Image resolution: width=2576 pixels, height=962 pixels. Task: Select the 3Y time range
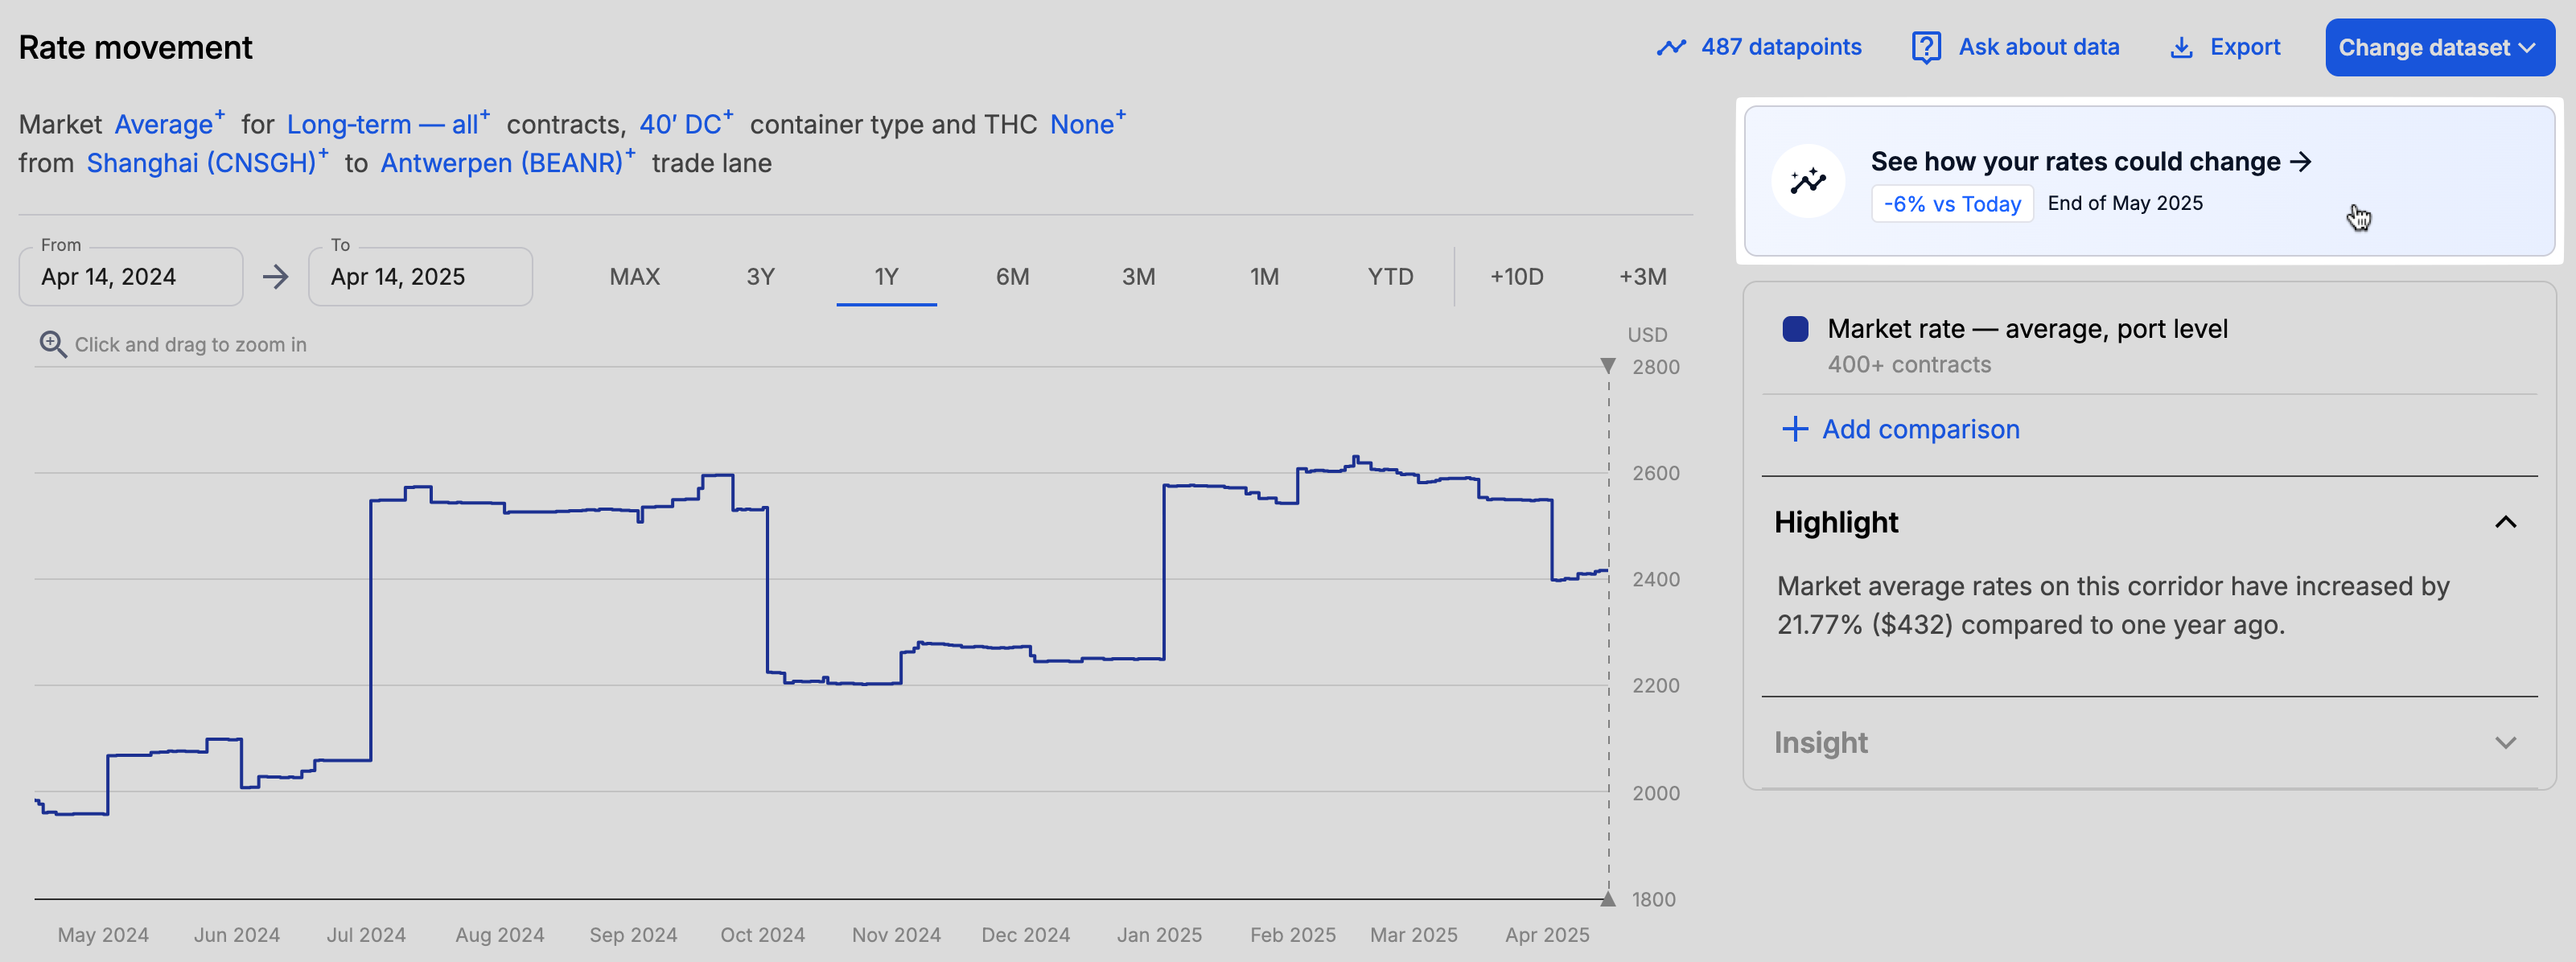point(761,277)
